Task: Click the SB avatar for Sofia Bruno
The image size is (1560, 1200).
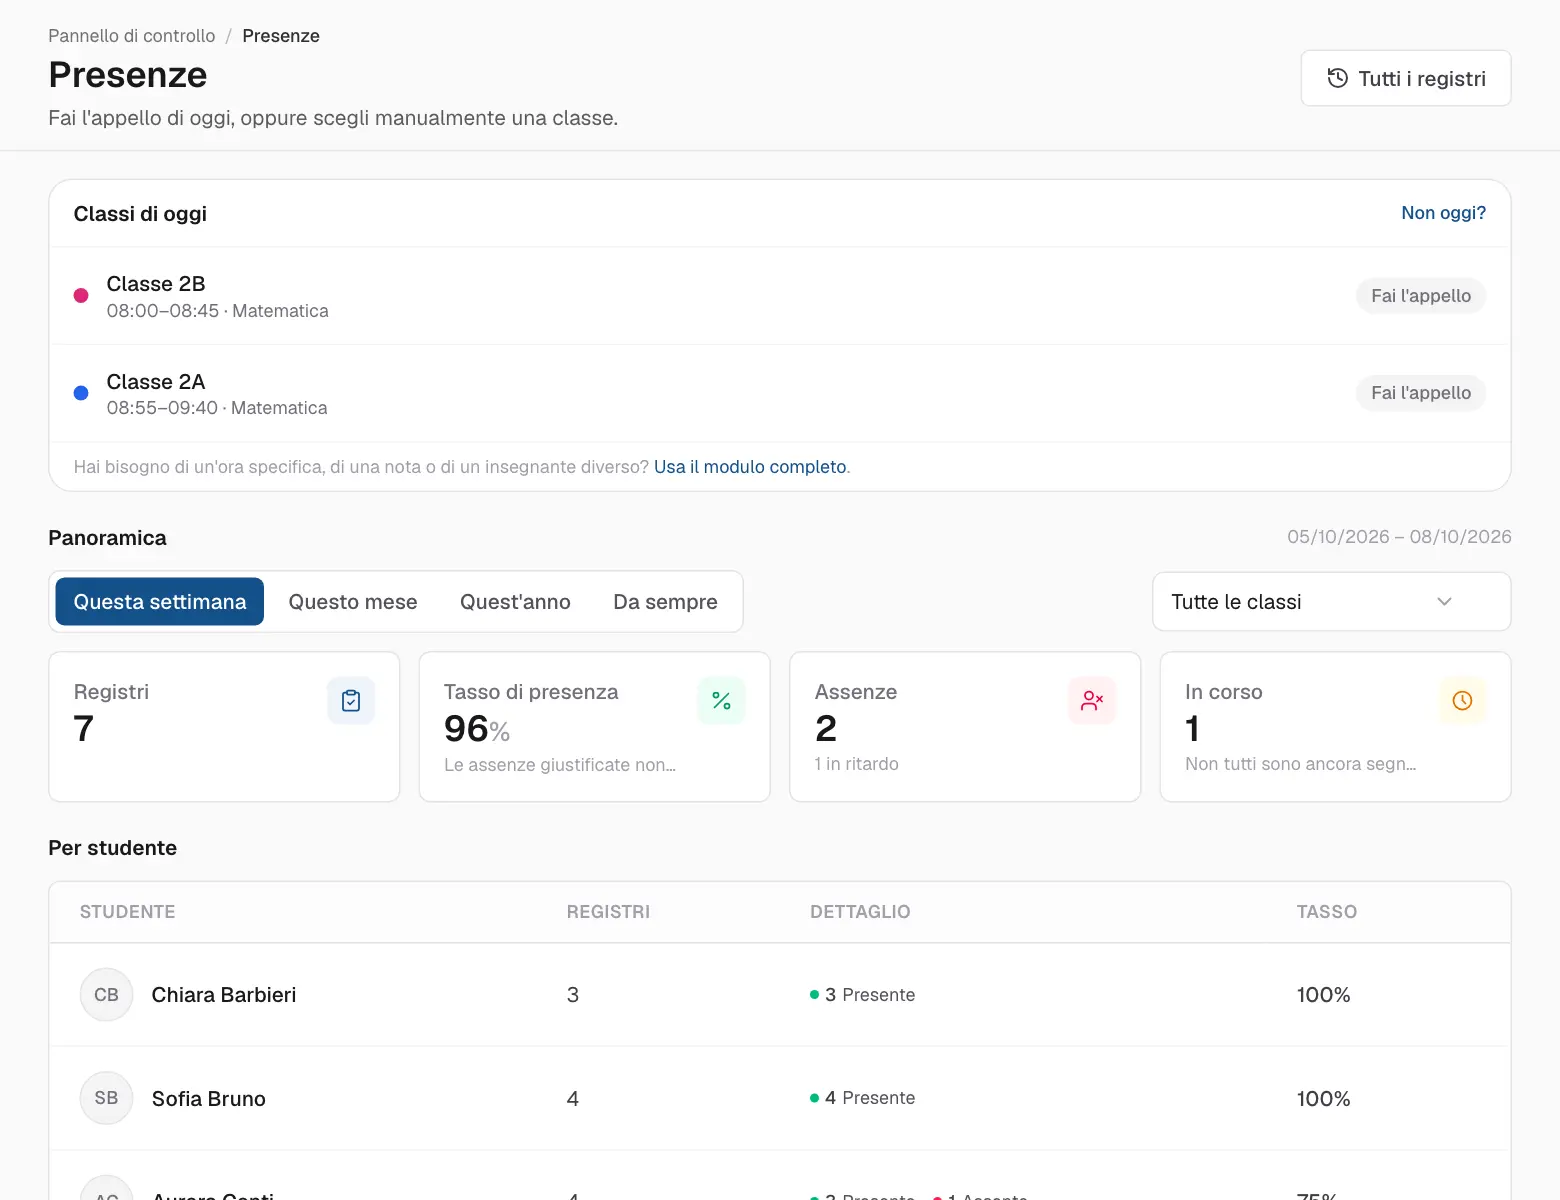Action: coord(106,1098)
